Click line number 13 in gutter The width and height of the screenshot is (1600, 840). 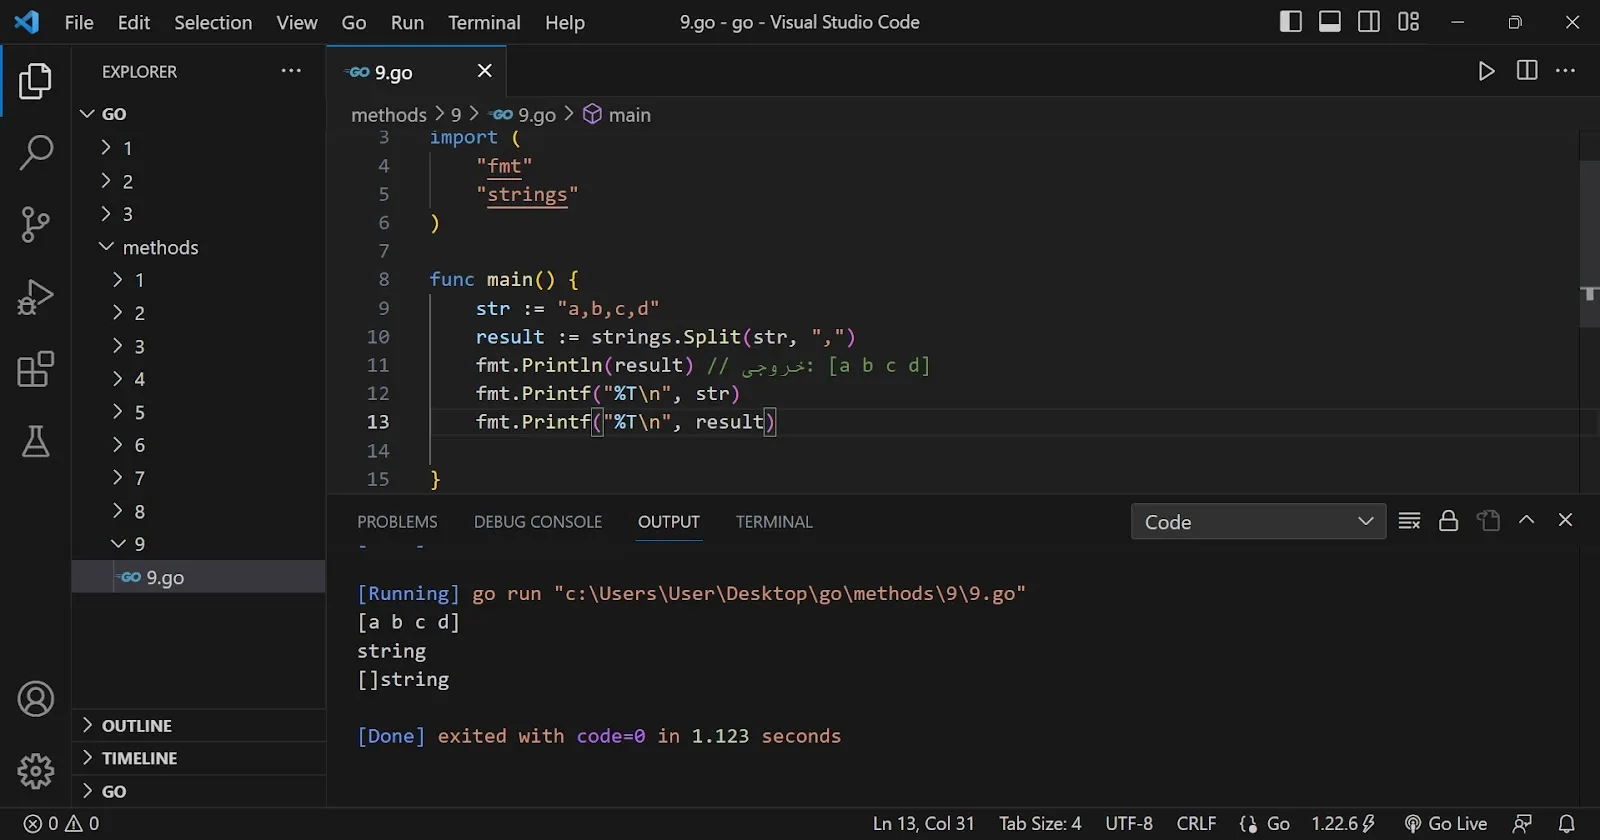click(378, 422)
